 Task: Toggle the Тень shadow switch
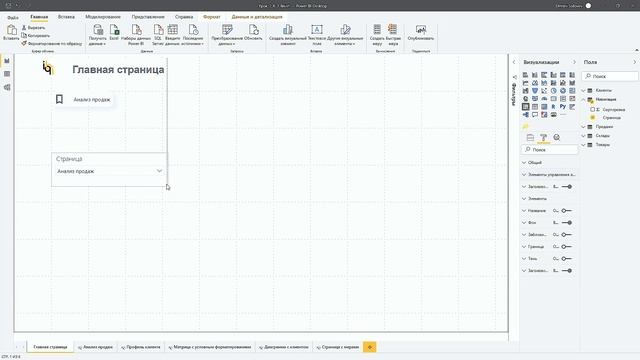click(566, 259)
